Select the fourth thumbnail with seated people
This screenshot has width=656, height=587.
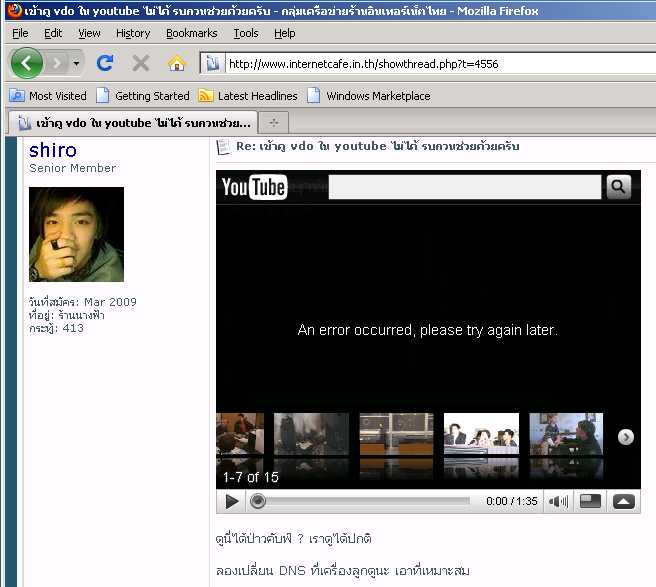[x=481, y=434]
